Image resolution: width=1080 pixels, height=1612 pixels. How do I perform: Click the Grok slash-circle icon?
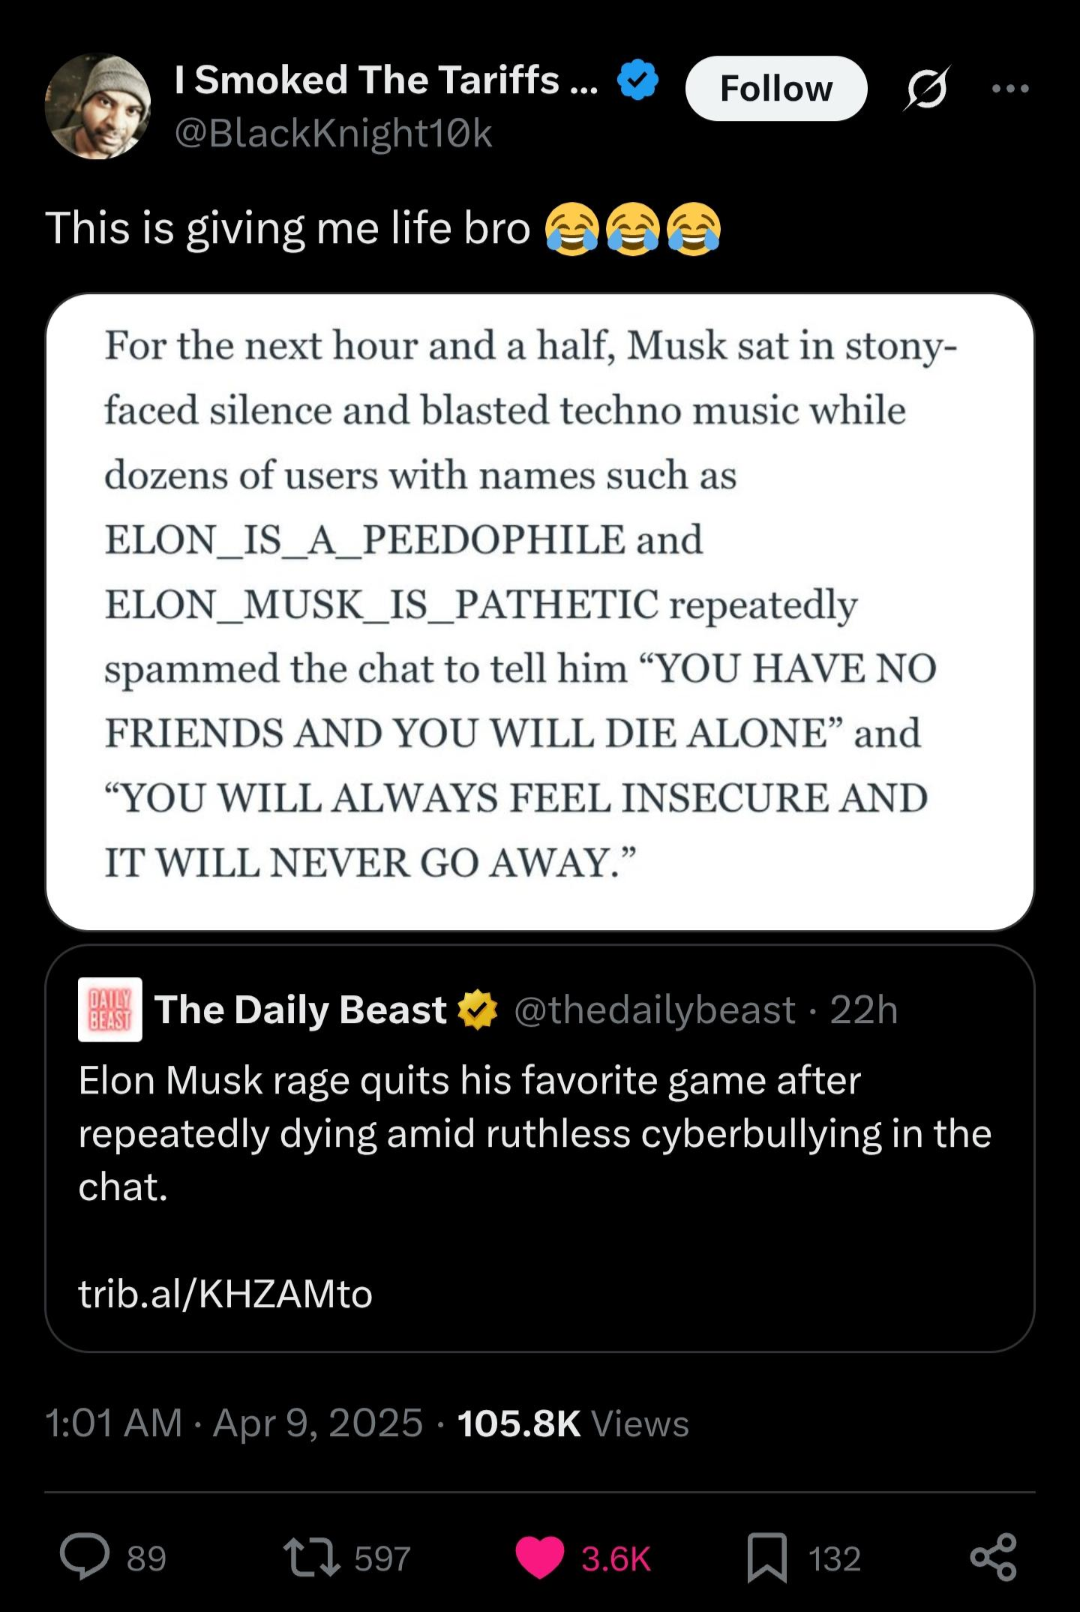click(x=927, y=89)
